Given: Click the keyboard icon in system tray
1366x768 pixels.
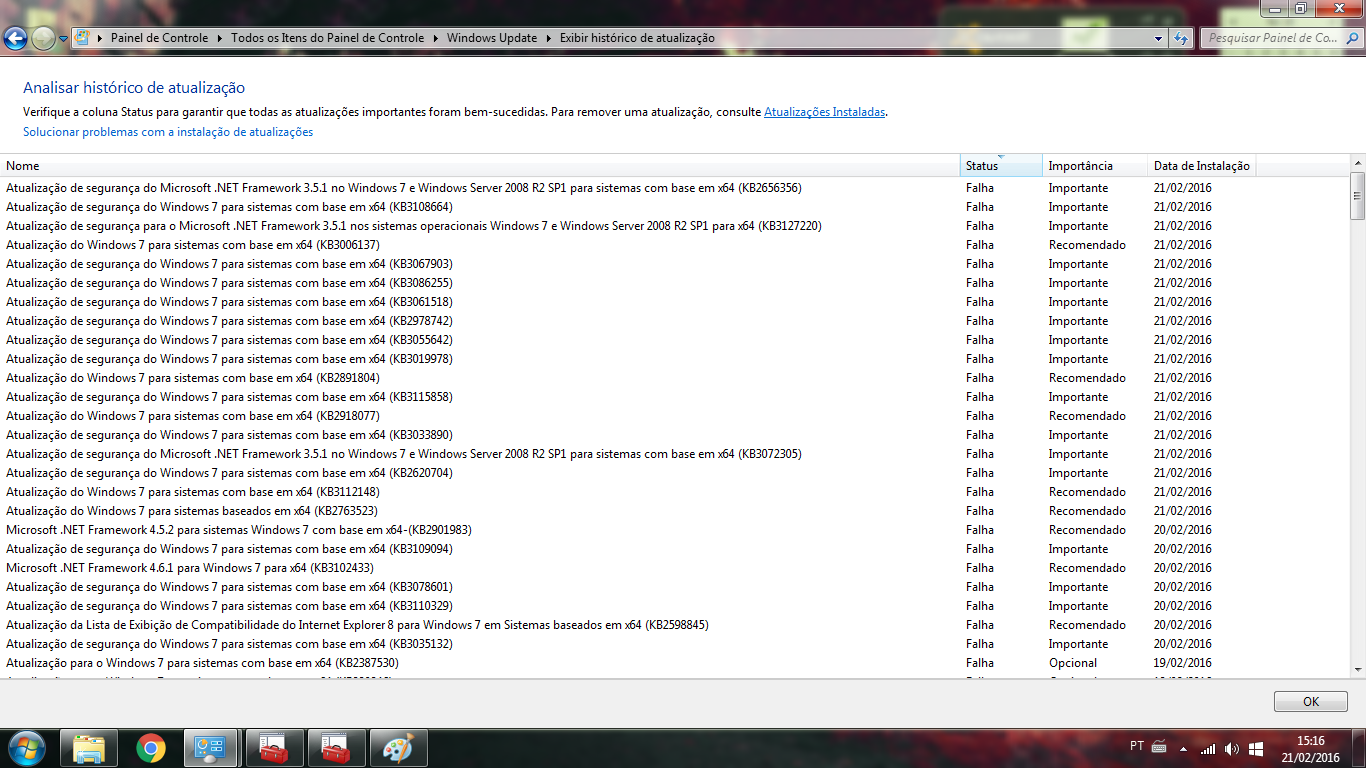Looking at the screenshot, I should [x=1160, y=747].
